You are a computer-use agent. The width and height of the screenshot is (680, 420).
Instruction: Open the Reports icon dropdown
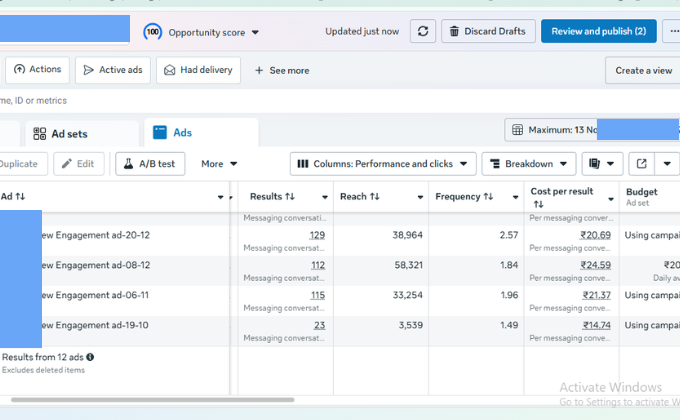(x=602, y=164)
